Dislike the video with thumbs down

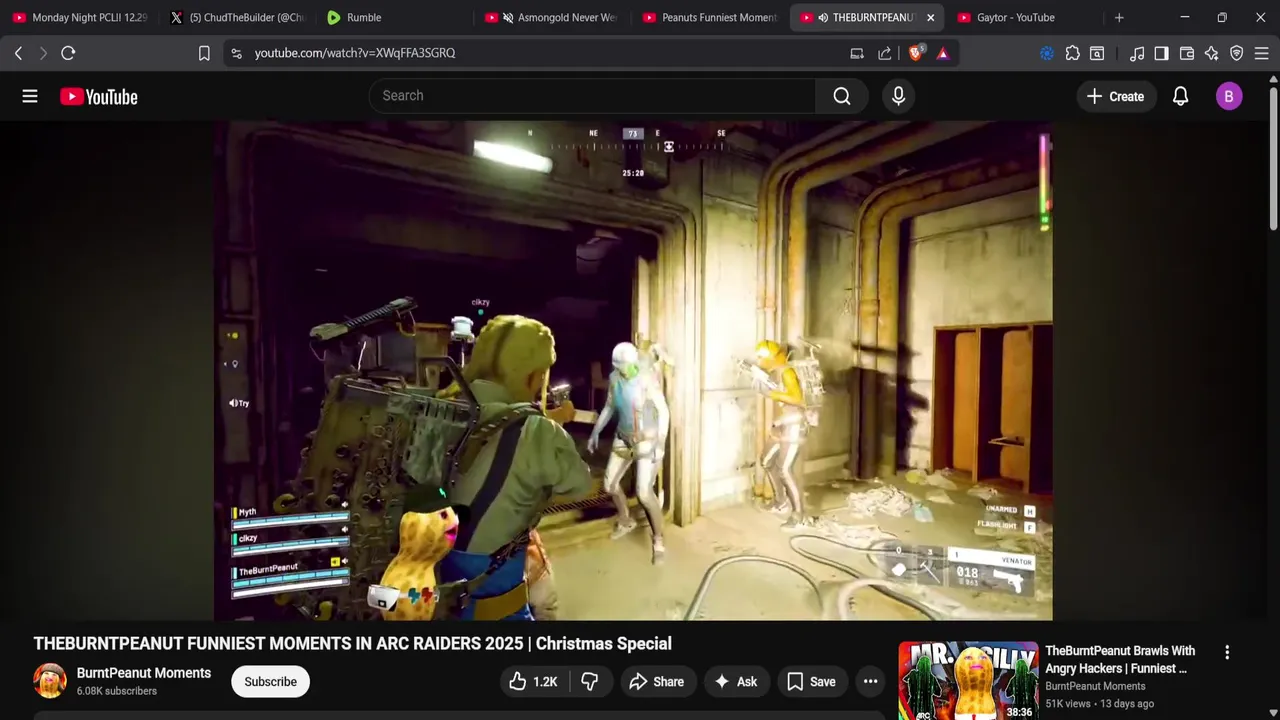pyautogui.click(x=590, y=682)
